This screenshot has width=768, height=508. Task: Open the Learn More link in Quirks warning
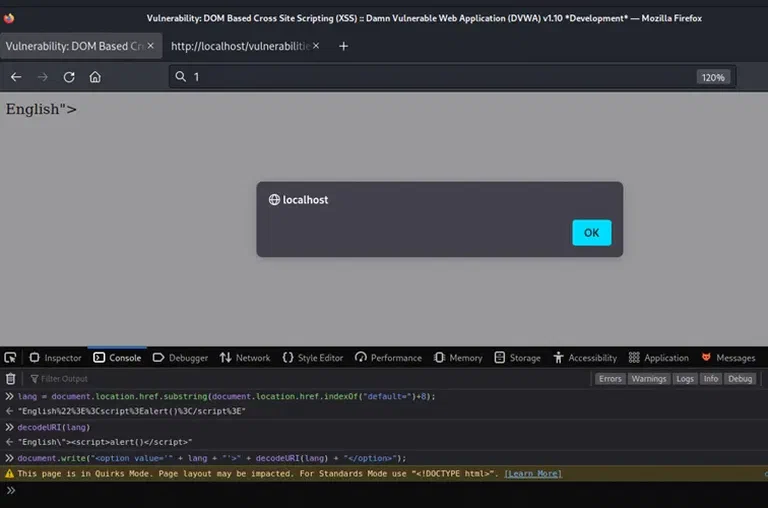533,474
